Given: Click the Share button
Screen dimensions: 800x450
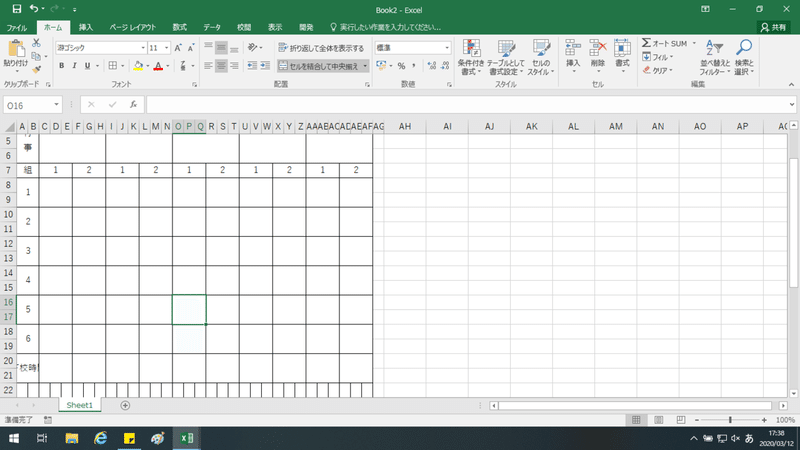Looking at the screenshot, I should click(773, 28).
